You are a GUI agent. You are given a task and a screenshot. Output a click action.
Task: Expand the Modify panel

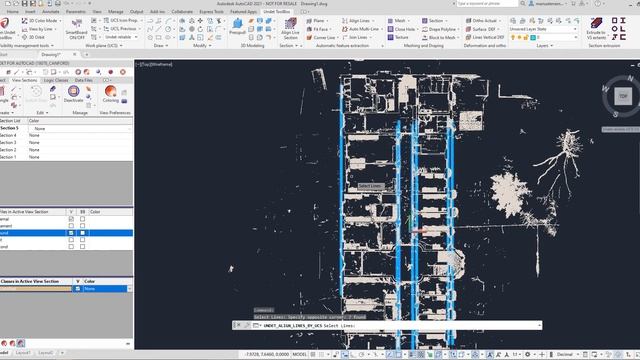click(x=202, y=45)
